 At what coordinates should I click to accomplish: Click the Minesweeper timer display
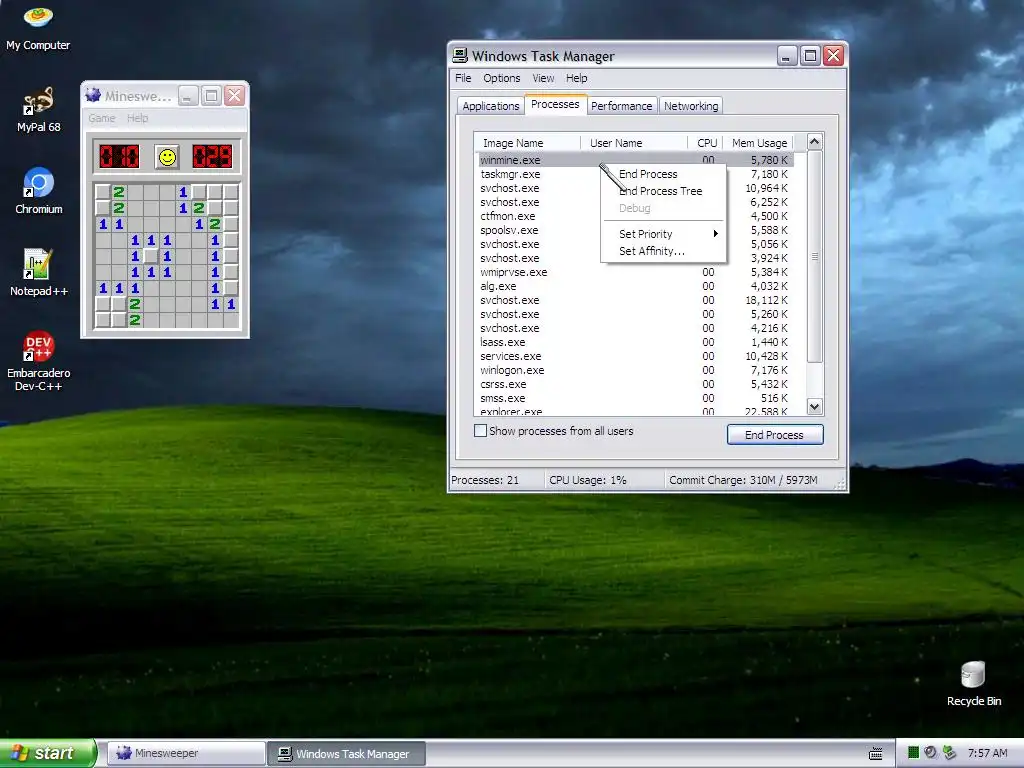[212, 157]
